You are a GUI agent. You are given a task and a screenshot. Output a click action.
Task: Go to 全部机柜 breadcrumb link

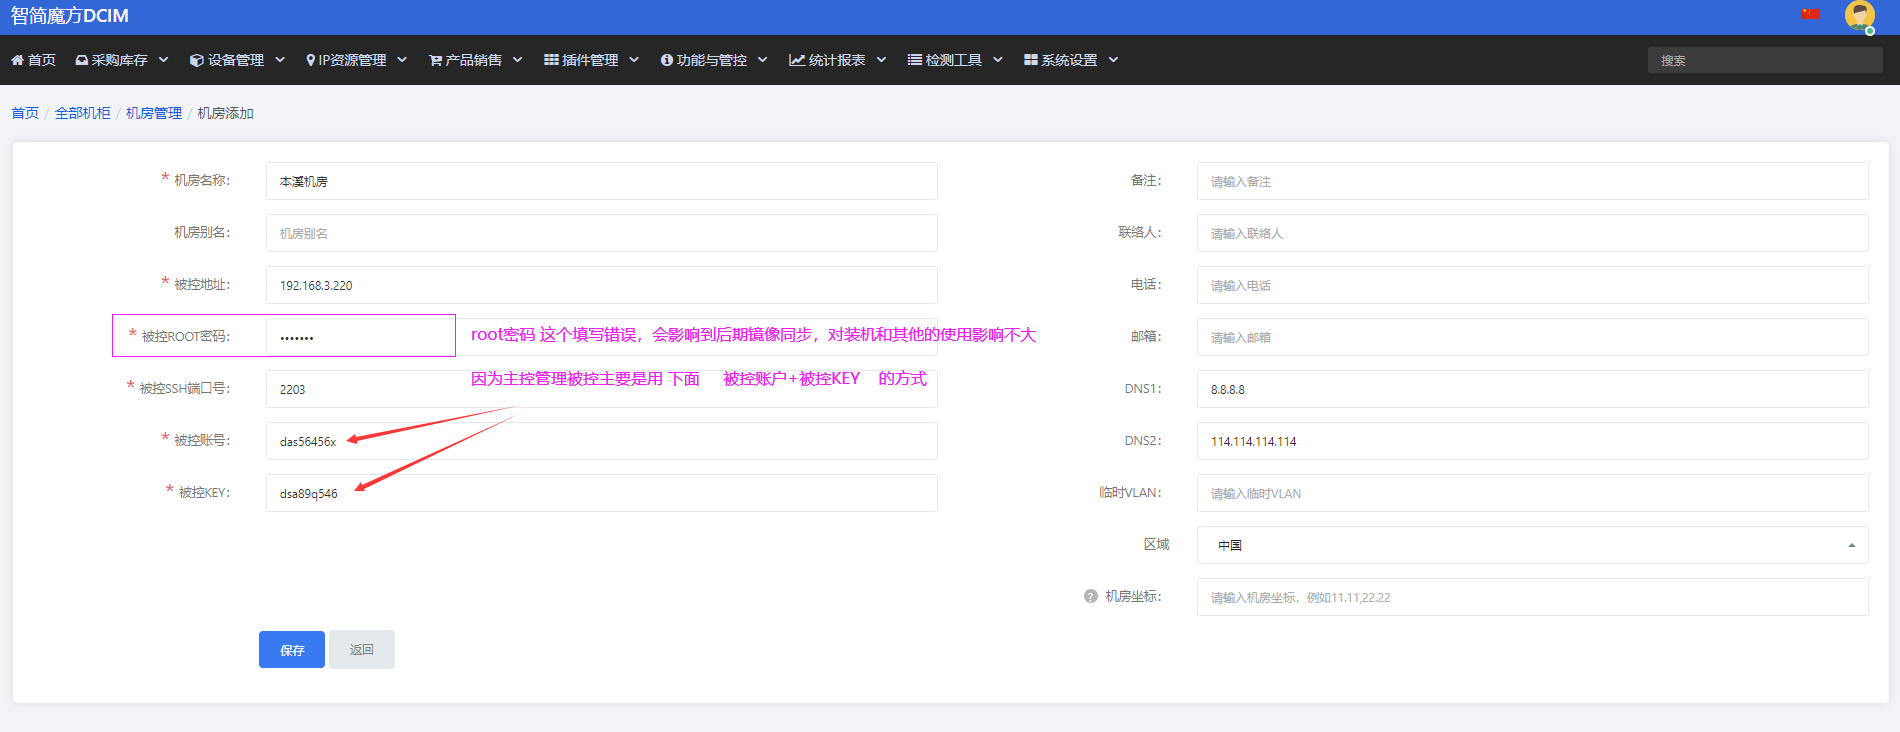pos(83,113)
